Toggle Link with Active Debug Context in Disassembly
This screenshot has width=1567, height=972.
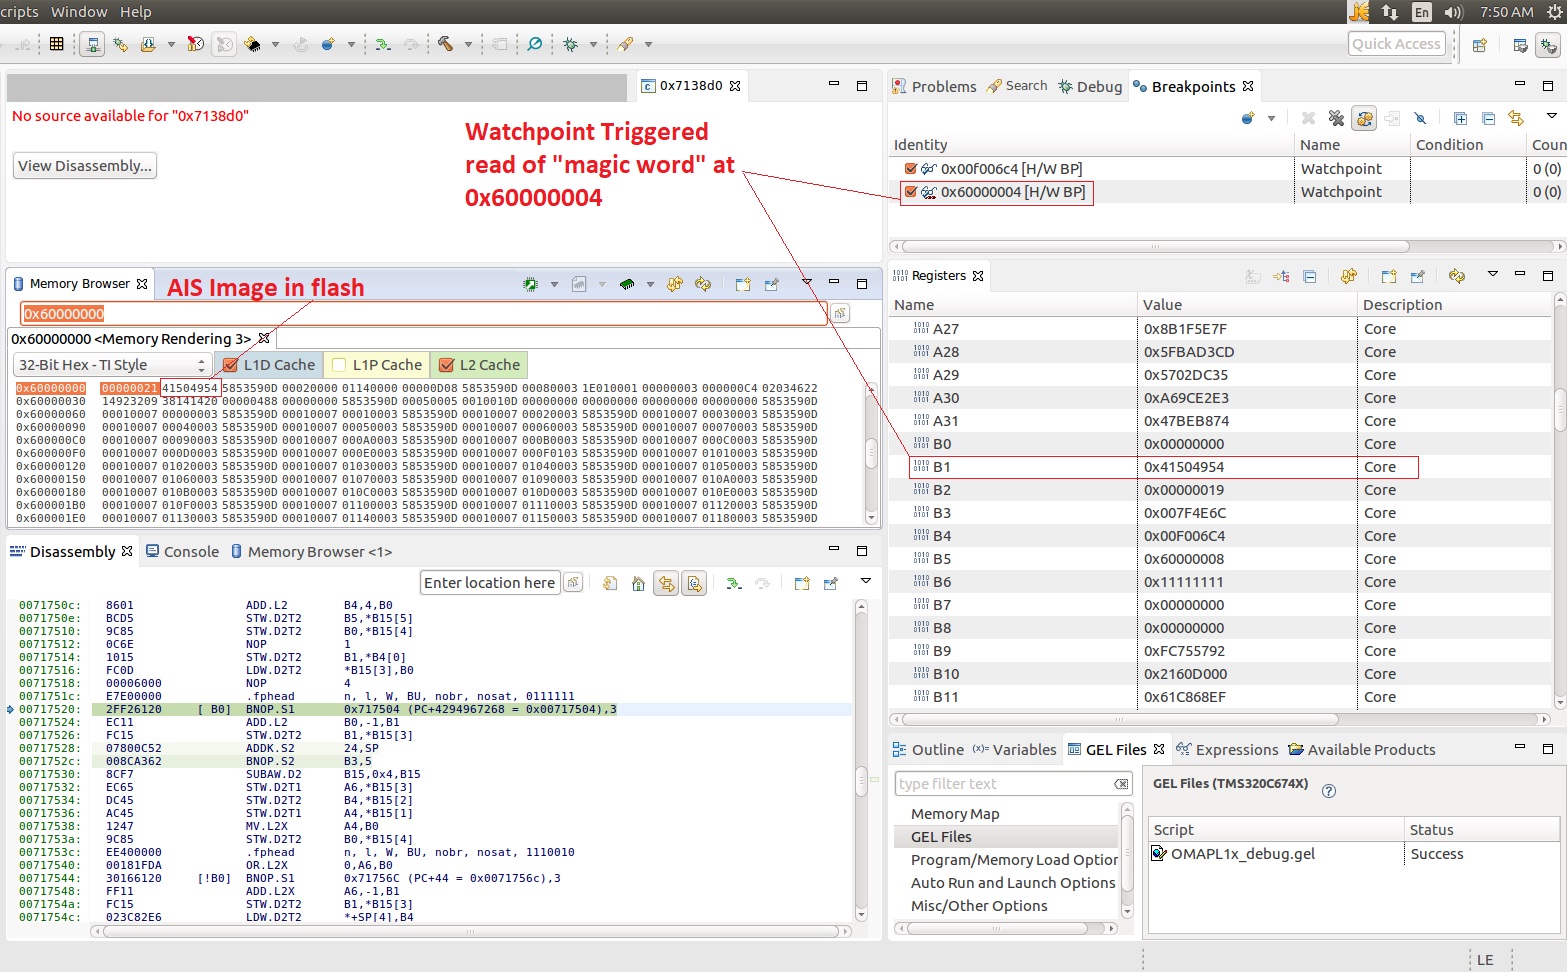tap(666, 583)
